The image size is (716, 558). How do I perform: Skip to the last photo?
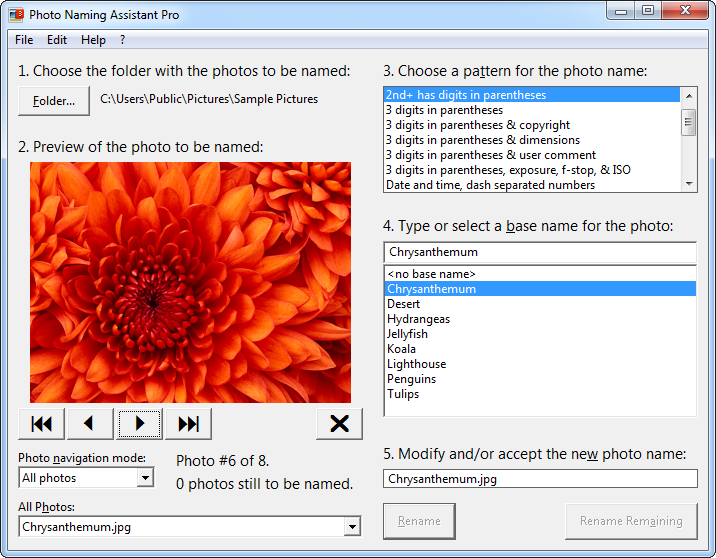[188, 424]
